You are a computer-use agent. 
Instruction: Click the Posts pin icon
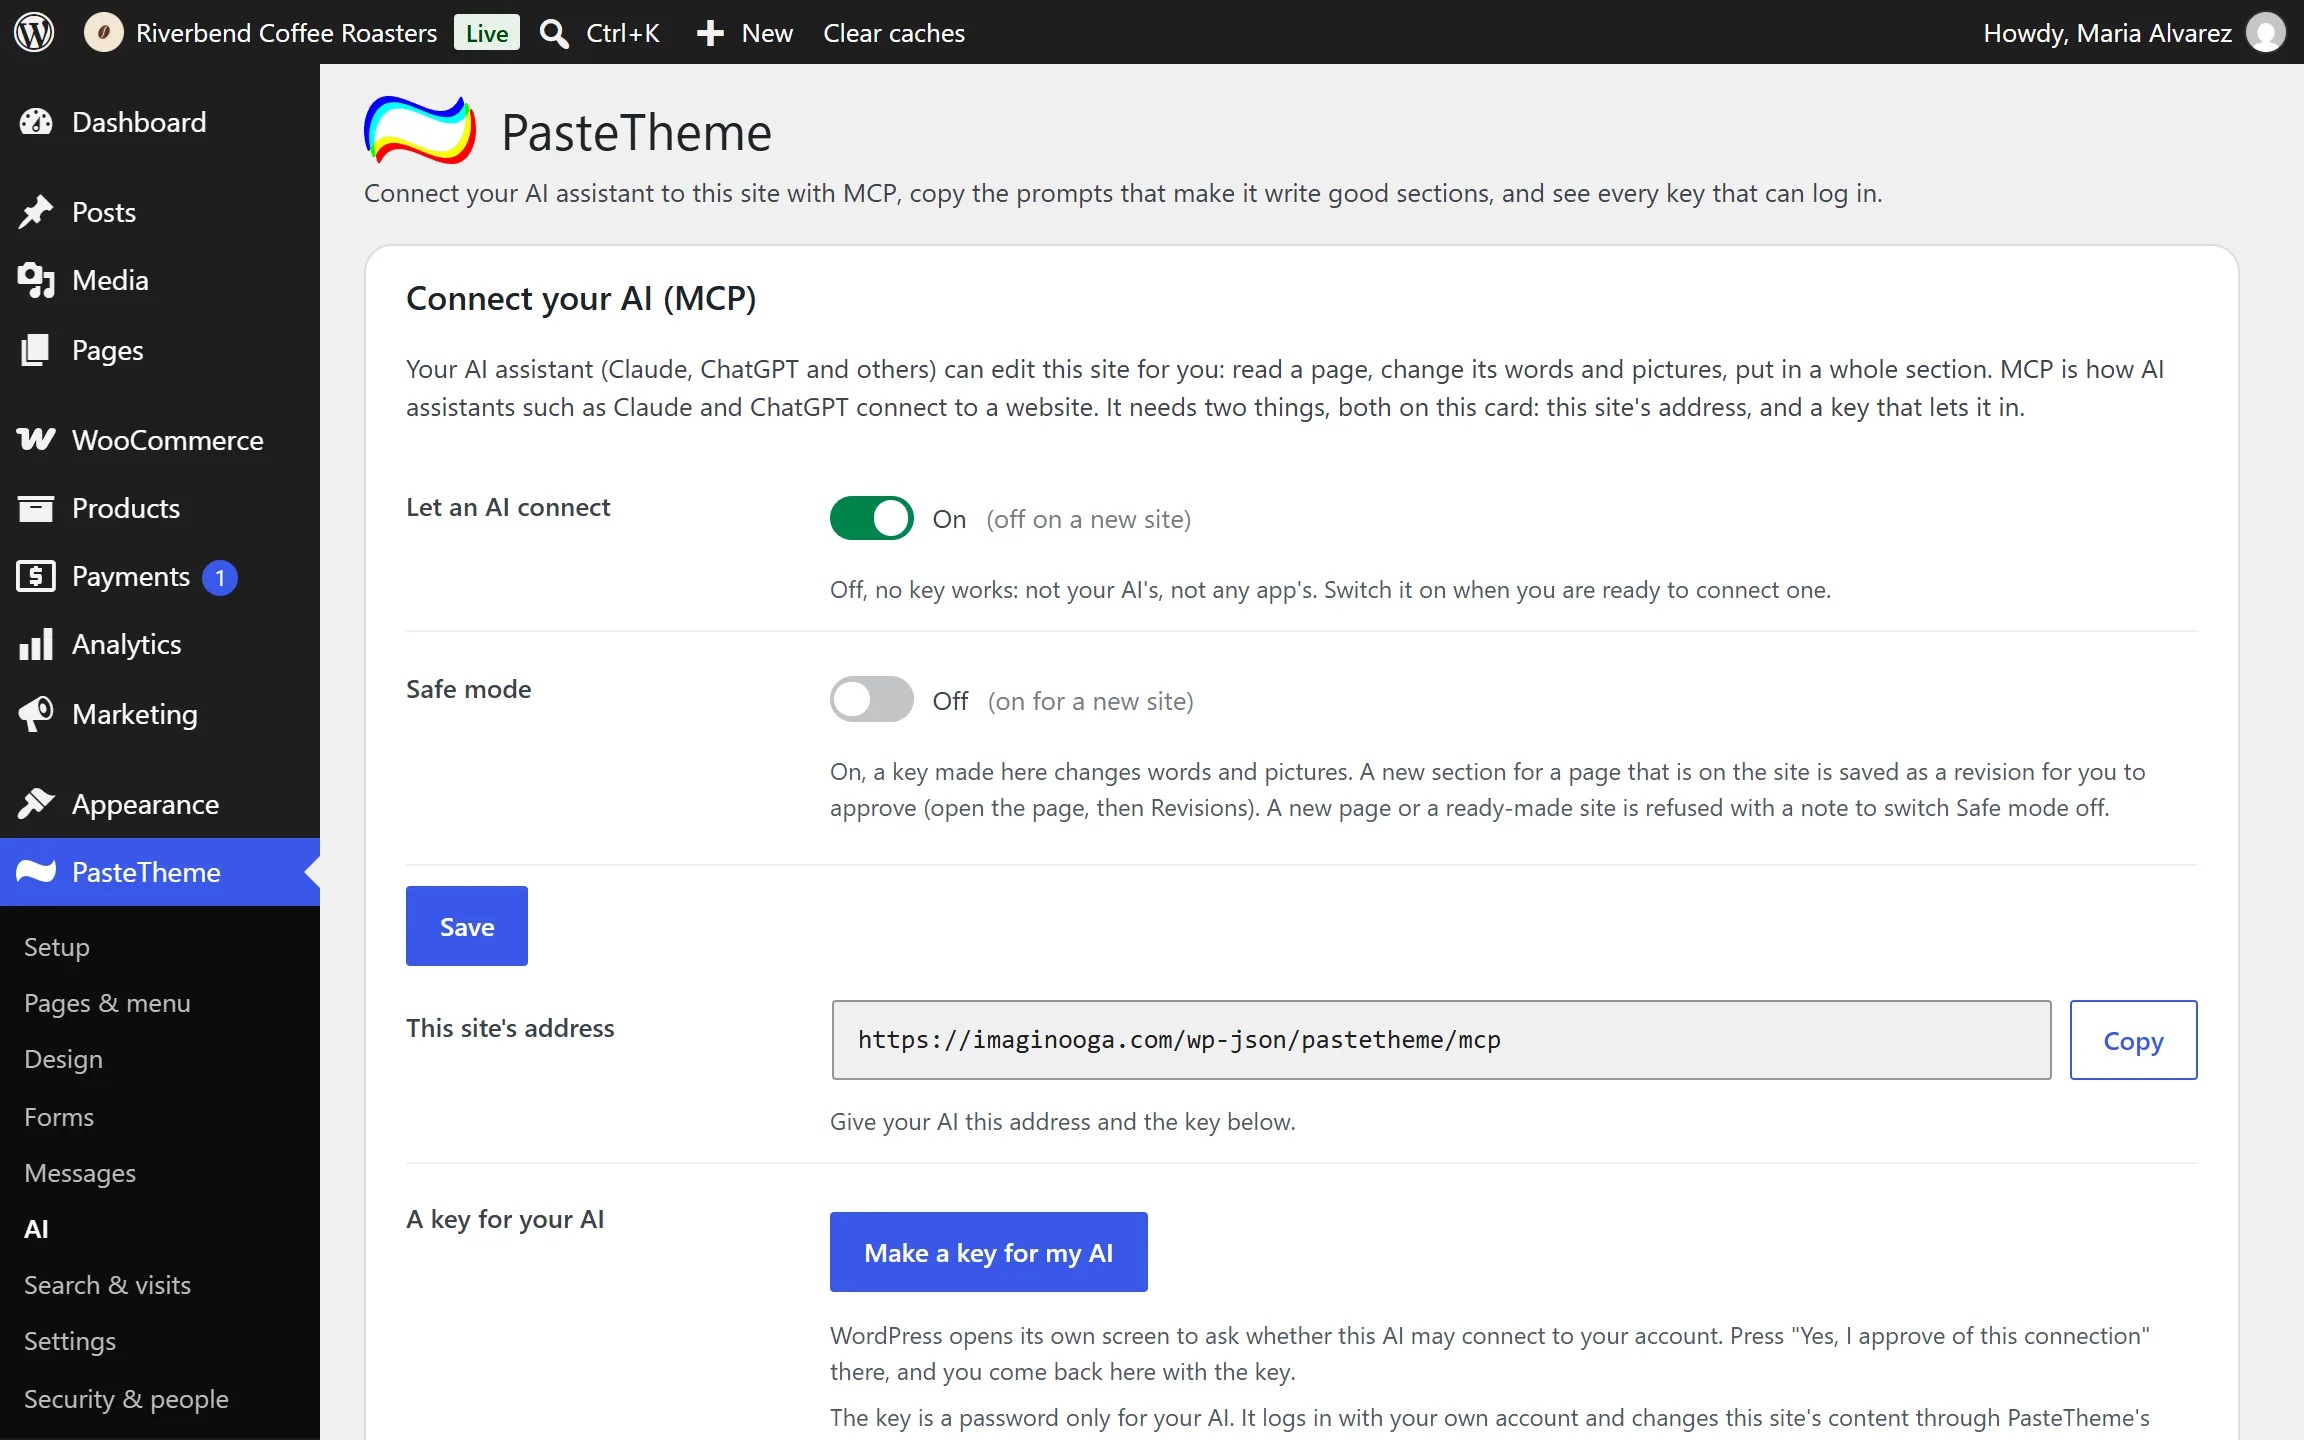[x=36, y=212]
